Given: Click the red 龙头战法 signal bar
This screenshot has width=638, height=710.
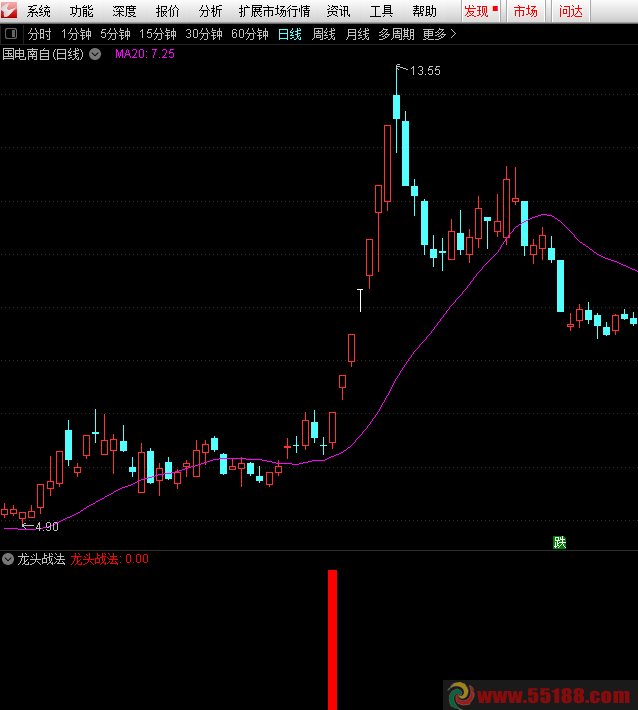Looking at the screenshot, I should [x=332, y=639].
